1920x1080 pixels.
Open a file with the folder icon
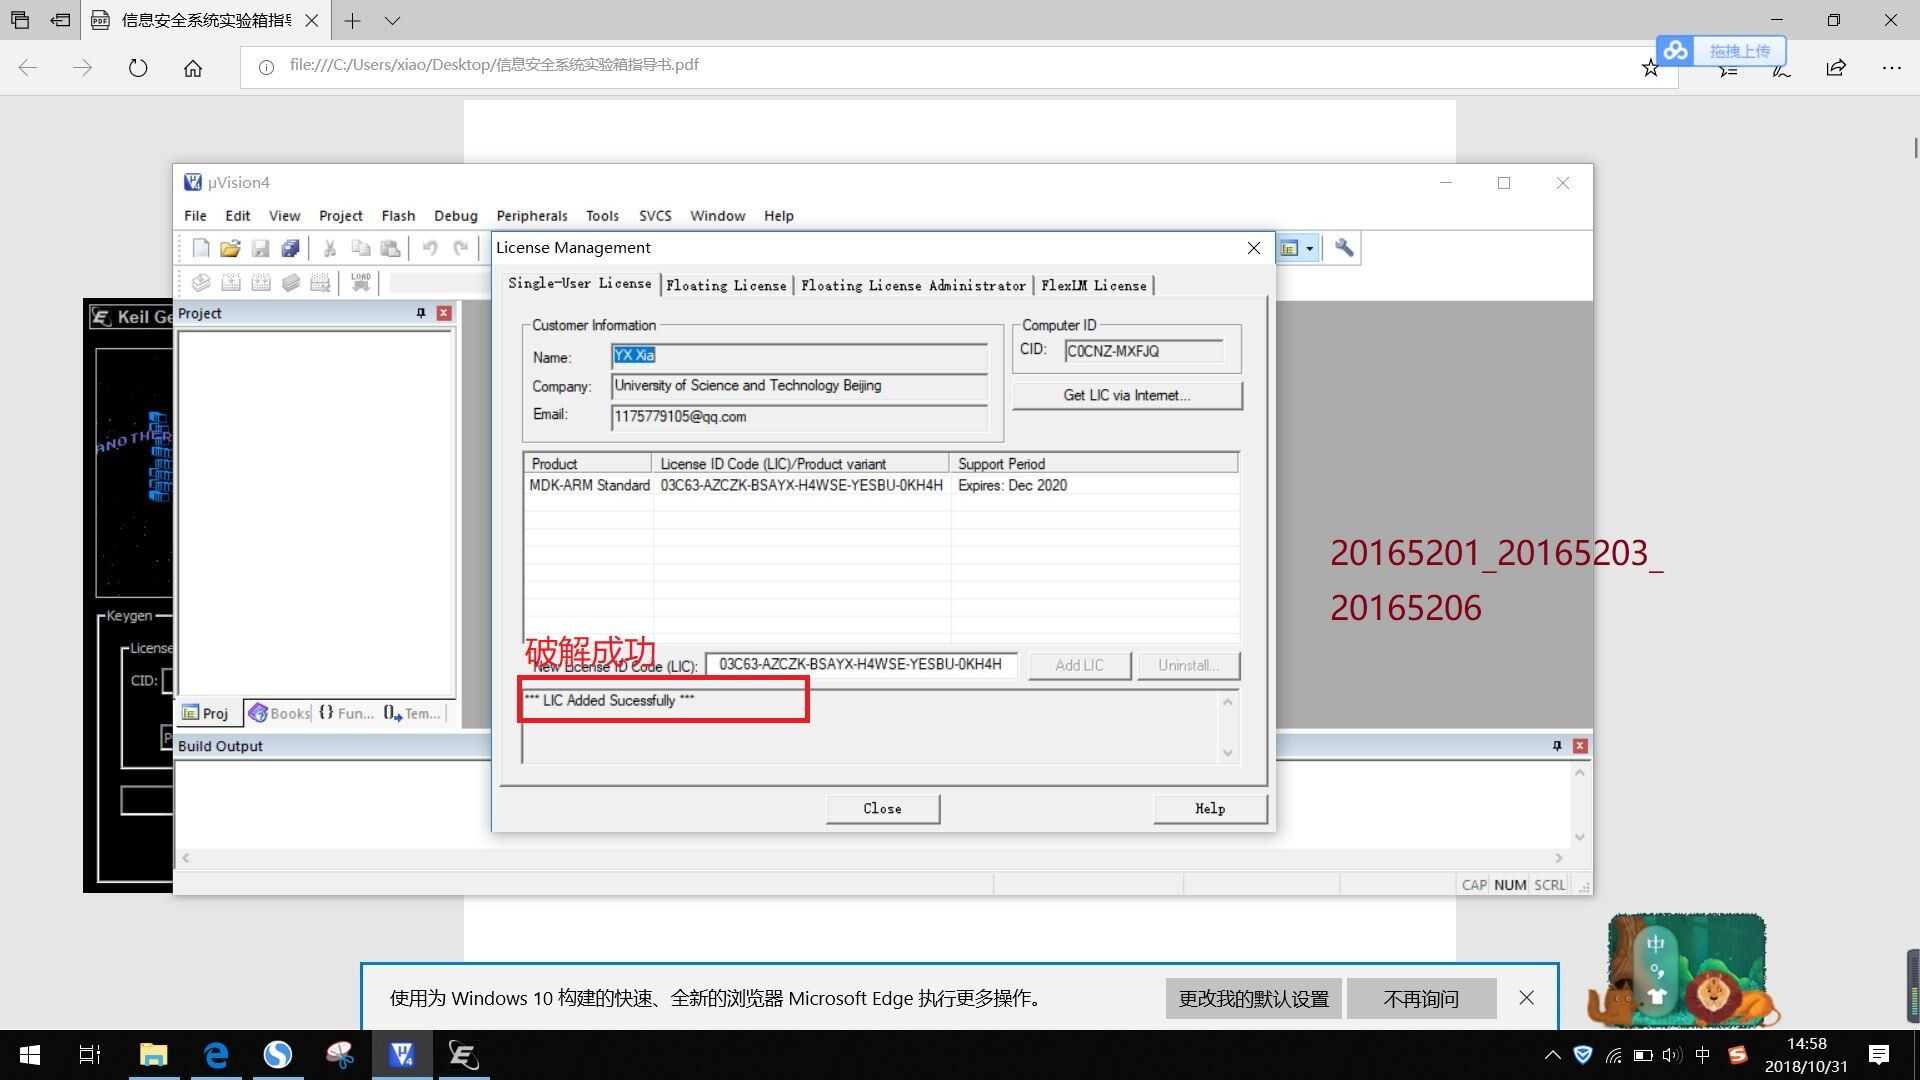[230, 248]
